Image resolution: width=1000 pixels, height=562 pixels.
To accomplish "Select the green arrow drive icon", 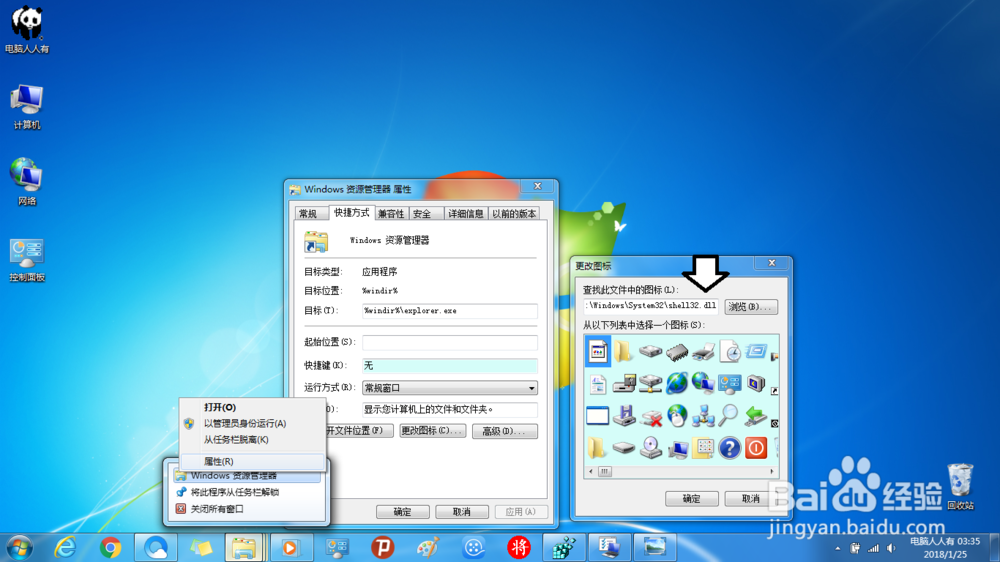I will tap(756, 416).
